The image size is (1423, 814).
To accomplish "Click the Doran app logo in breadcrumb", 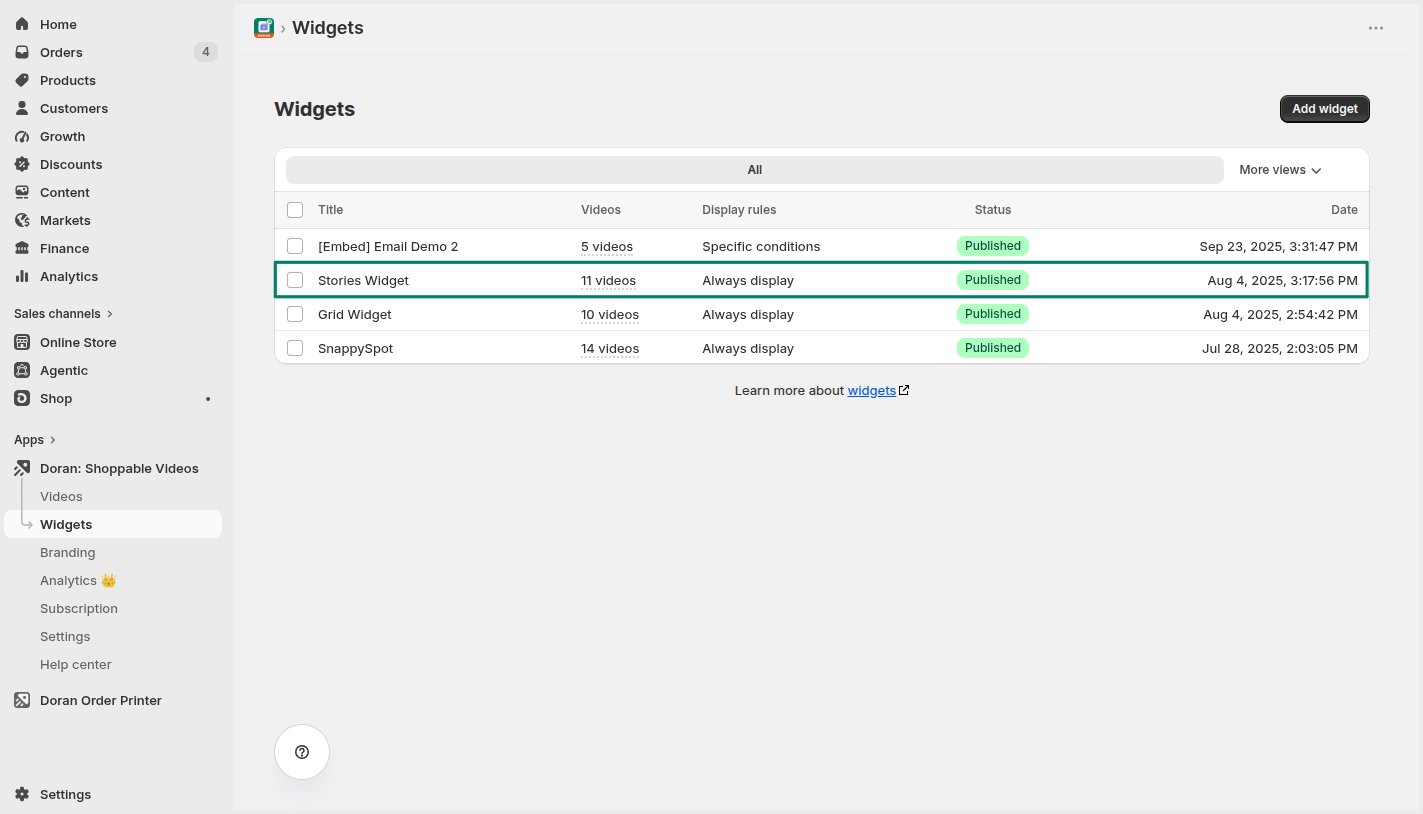I will click(264, 28).
